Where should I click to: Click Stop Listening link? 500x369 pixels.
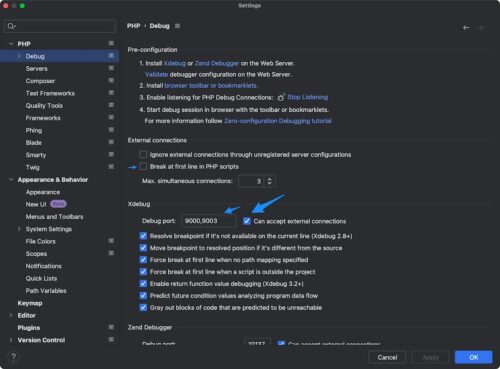click(308, 97)
